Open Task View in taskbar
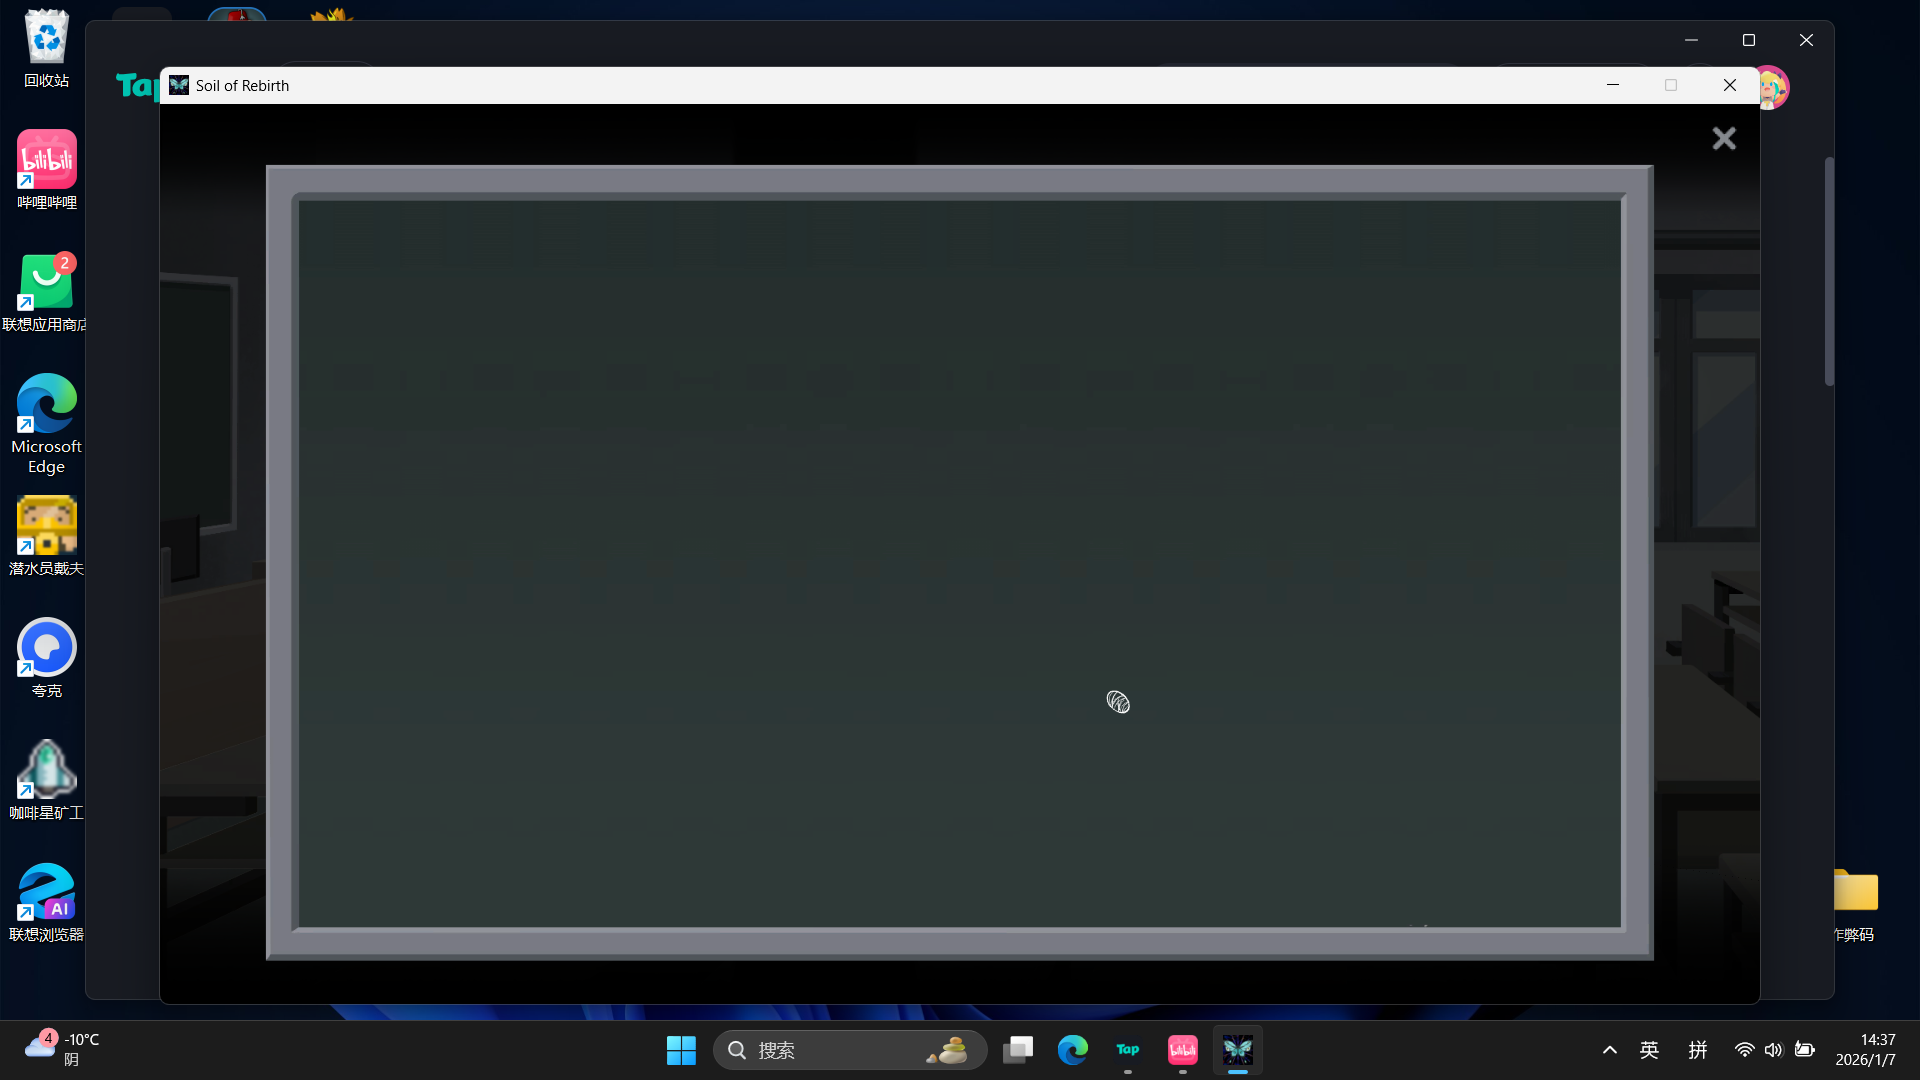This screenshot has width=1920, height=1080. (1018, 1050)
